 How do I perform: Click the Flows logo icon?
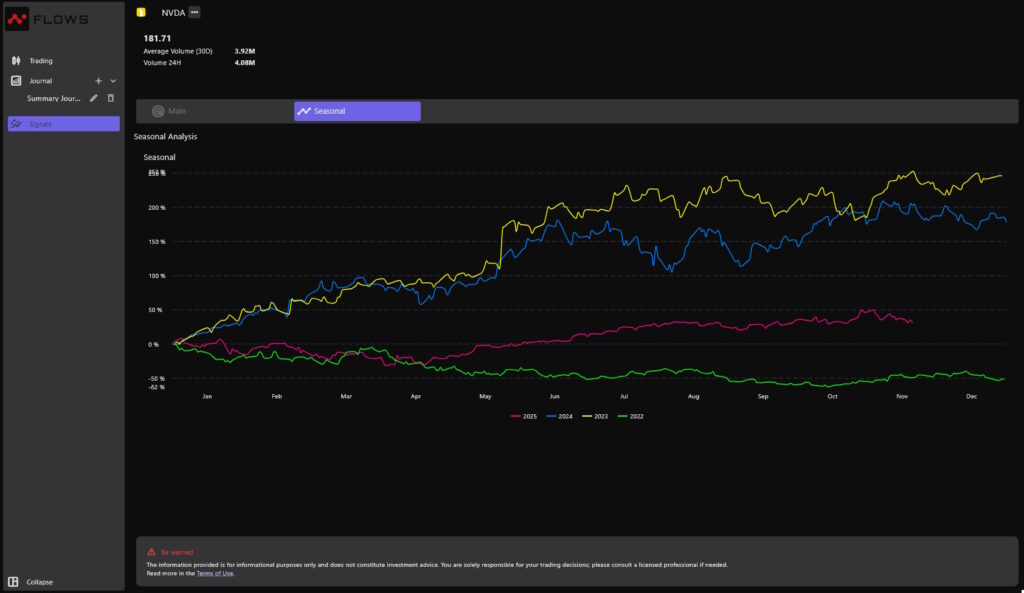coord(17,19)
